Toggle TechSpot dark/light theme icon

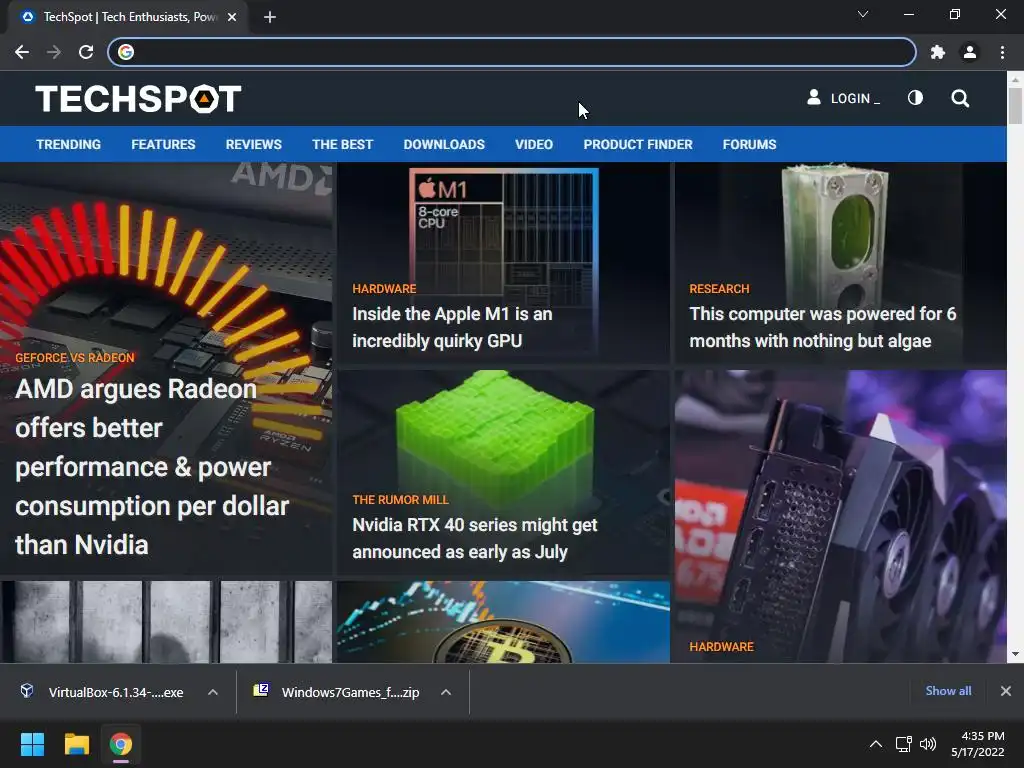(x=915, y=98)
